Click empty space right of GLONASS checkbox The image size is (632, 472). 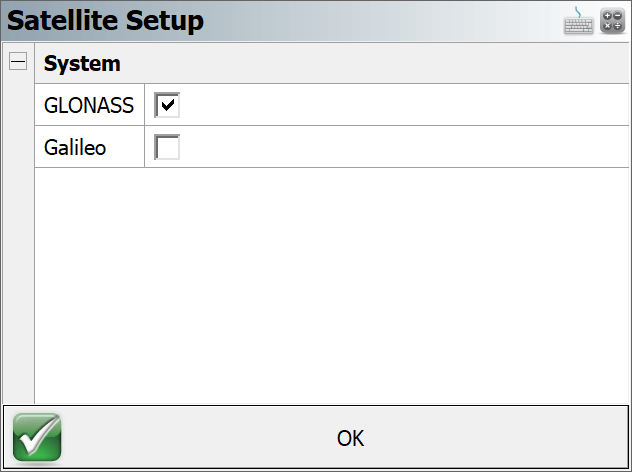403,105
